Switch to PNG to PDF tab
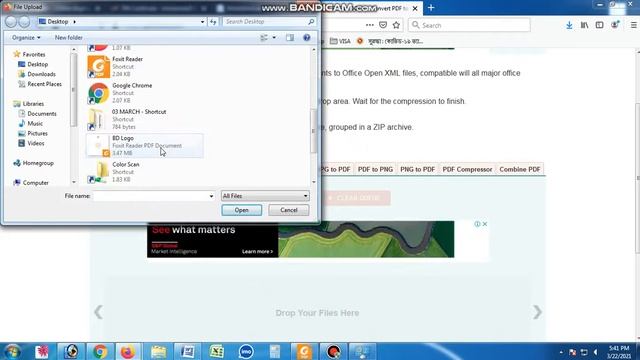Image resolution: width=640 pixels, height=360 pixels. tap(417, 169)
